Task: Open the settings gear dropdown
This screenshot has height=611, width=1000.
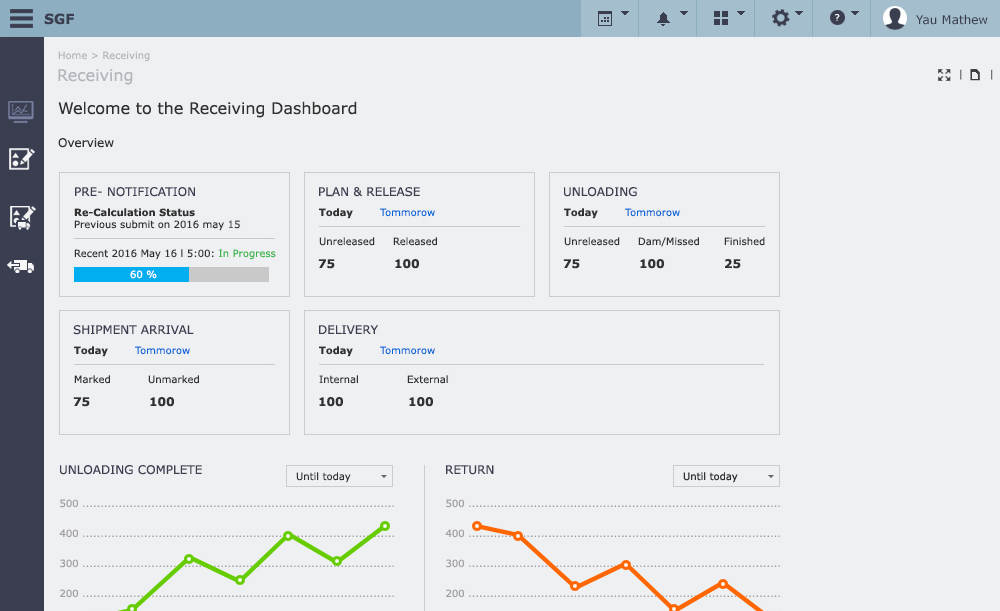Action: (786, 18)
